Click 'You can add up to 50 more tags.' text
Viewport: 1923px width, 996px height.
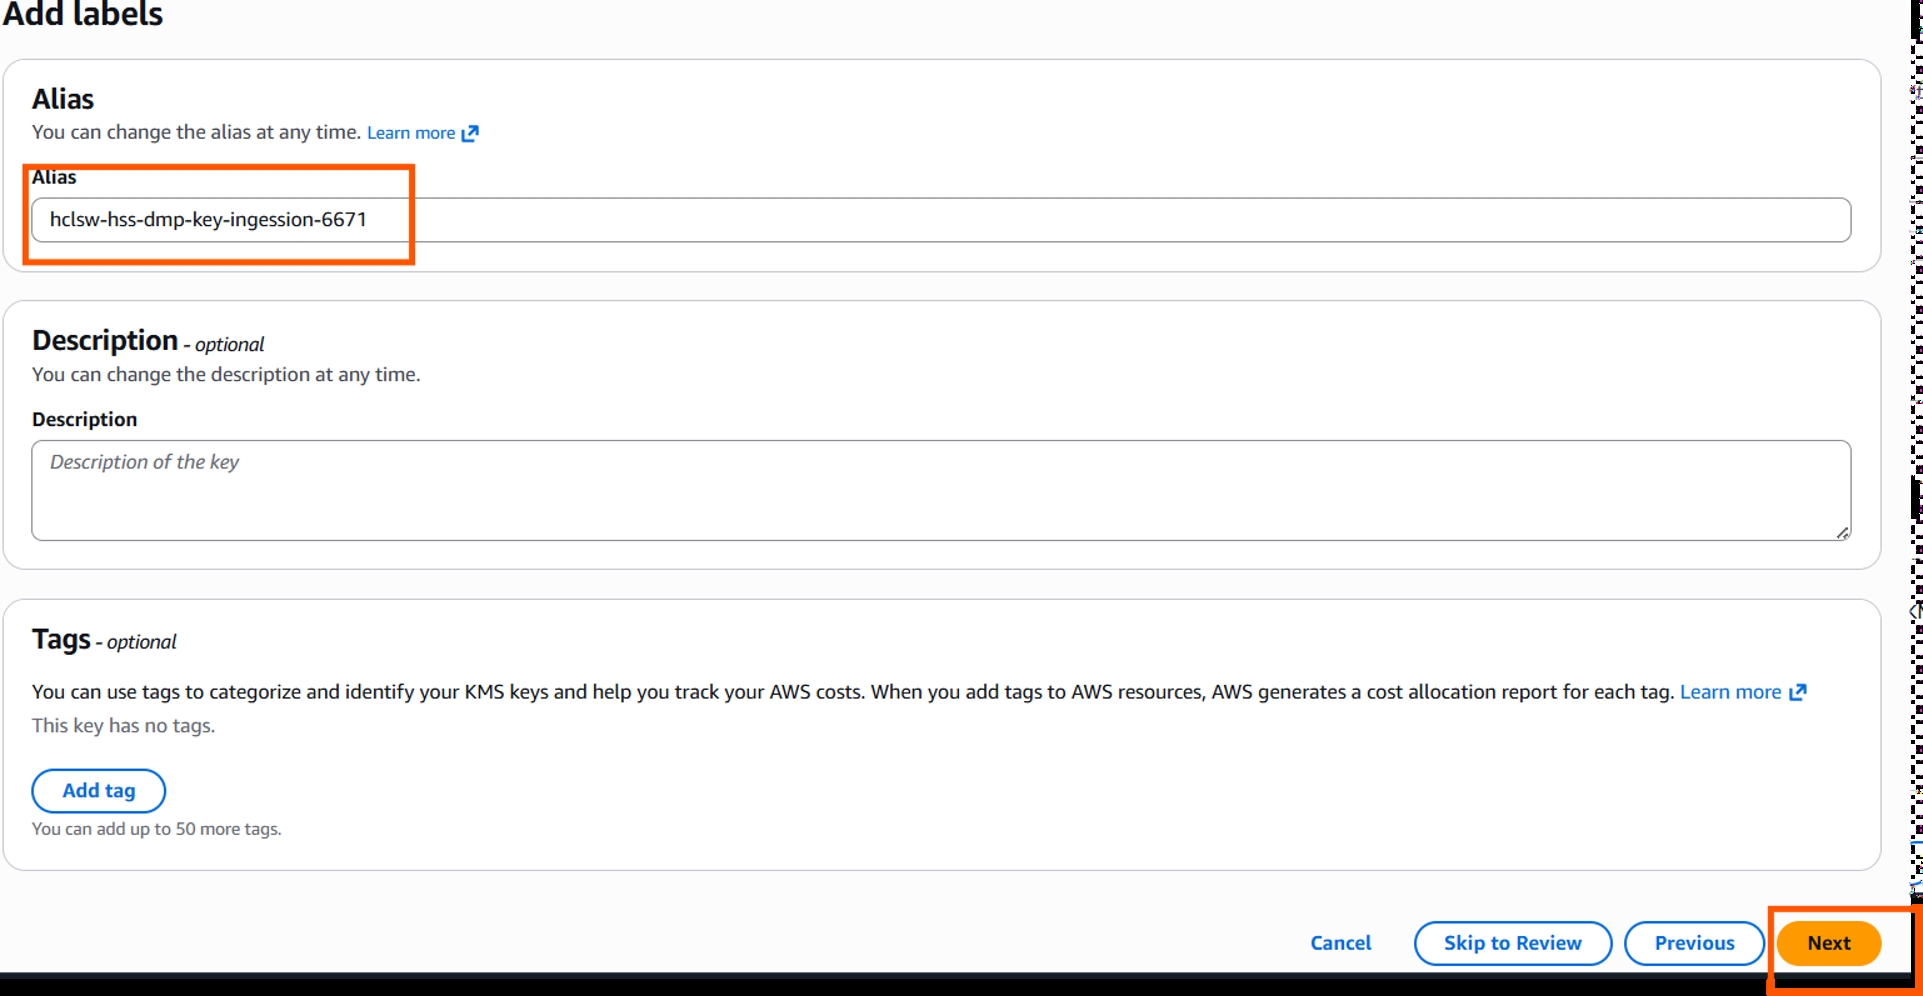[157, 829]
